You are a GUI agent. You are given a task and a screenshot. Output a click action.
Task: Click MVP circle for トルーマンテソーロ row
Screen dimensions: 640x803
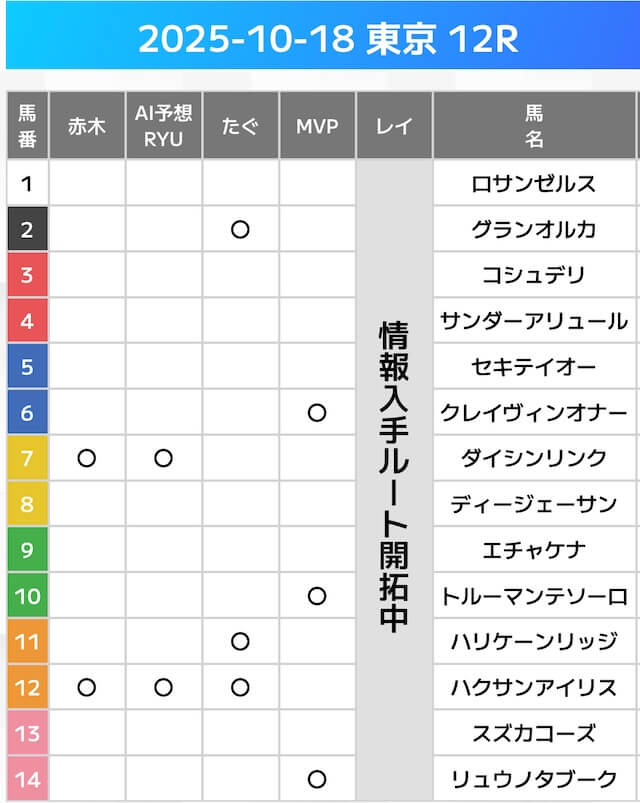pos(317,596)
